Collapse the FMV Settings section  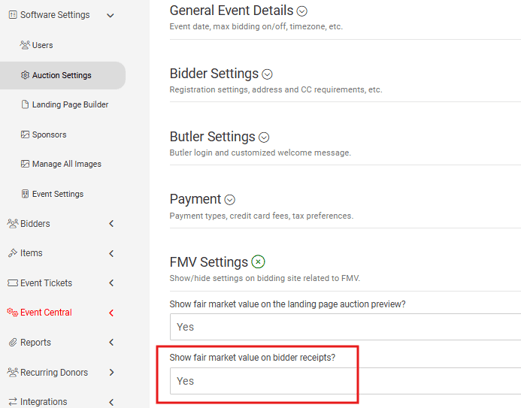[x=258, y=262]
